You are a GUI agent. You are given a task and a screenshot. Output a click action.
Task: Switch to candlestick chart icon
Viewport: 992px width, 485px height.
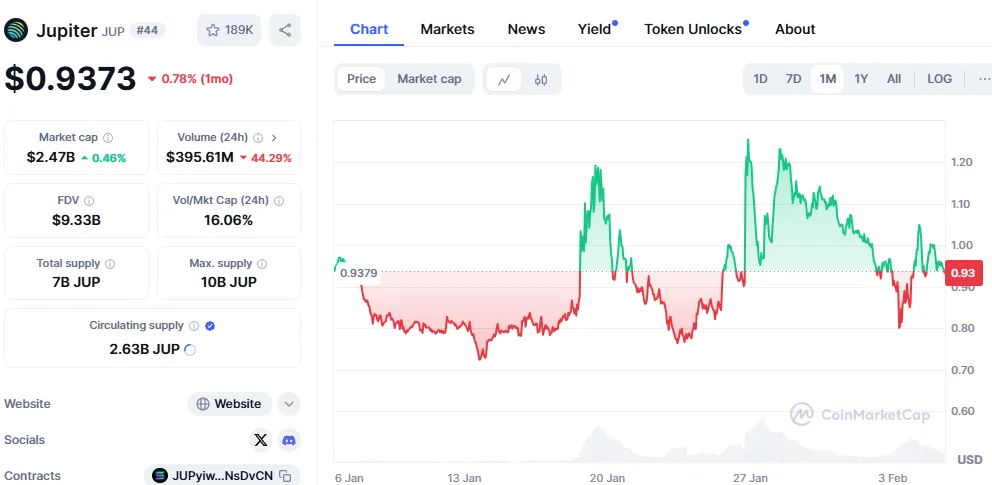click(541, 79)
